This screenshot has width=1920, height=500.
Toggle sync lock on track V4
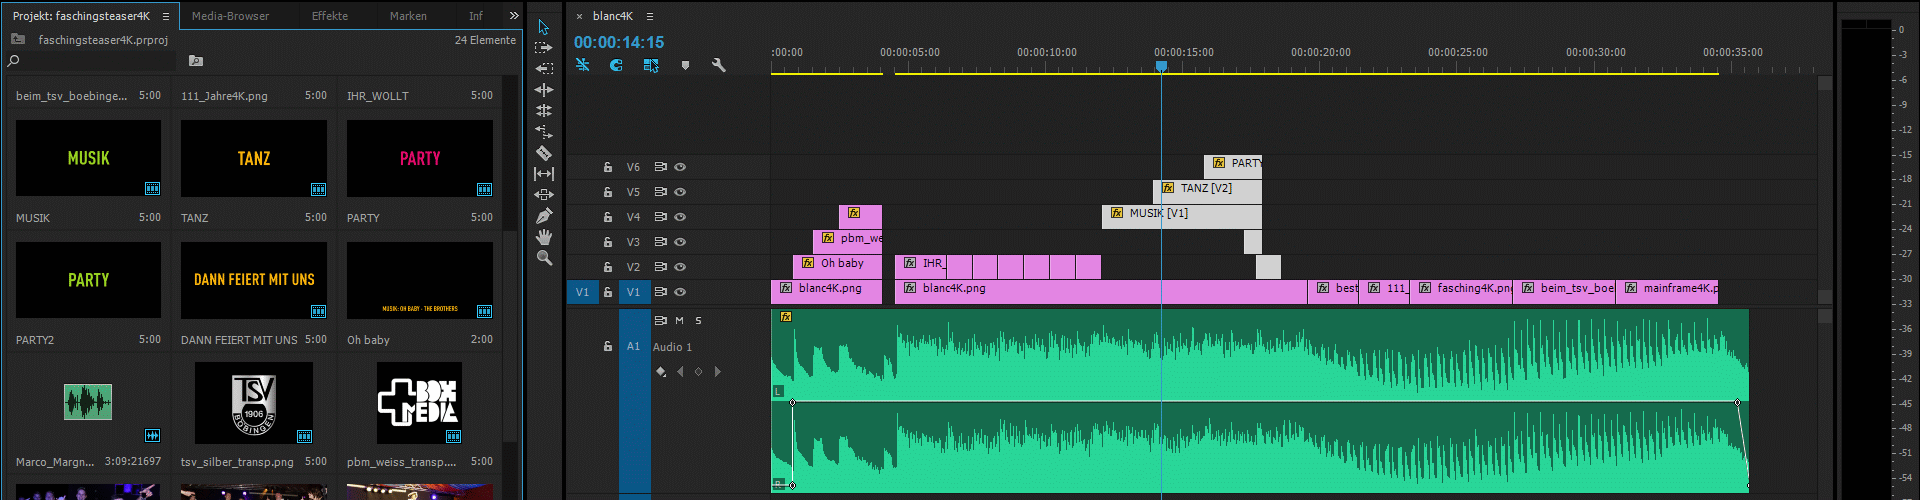[660, 217]
